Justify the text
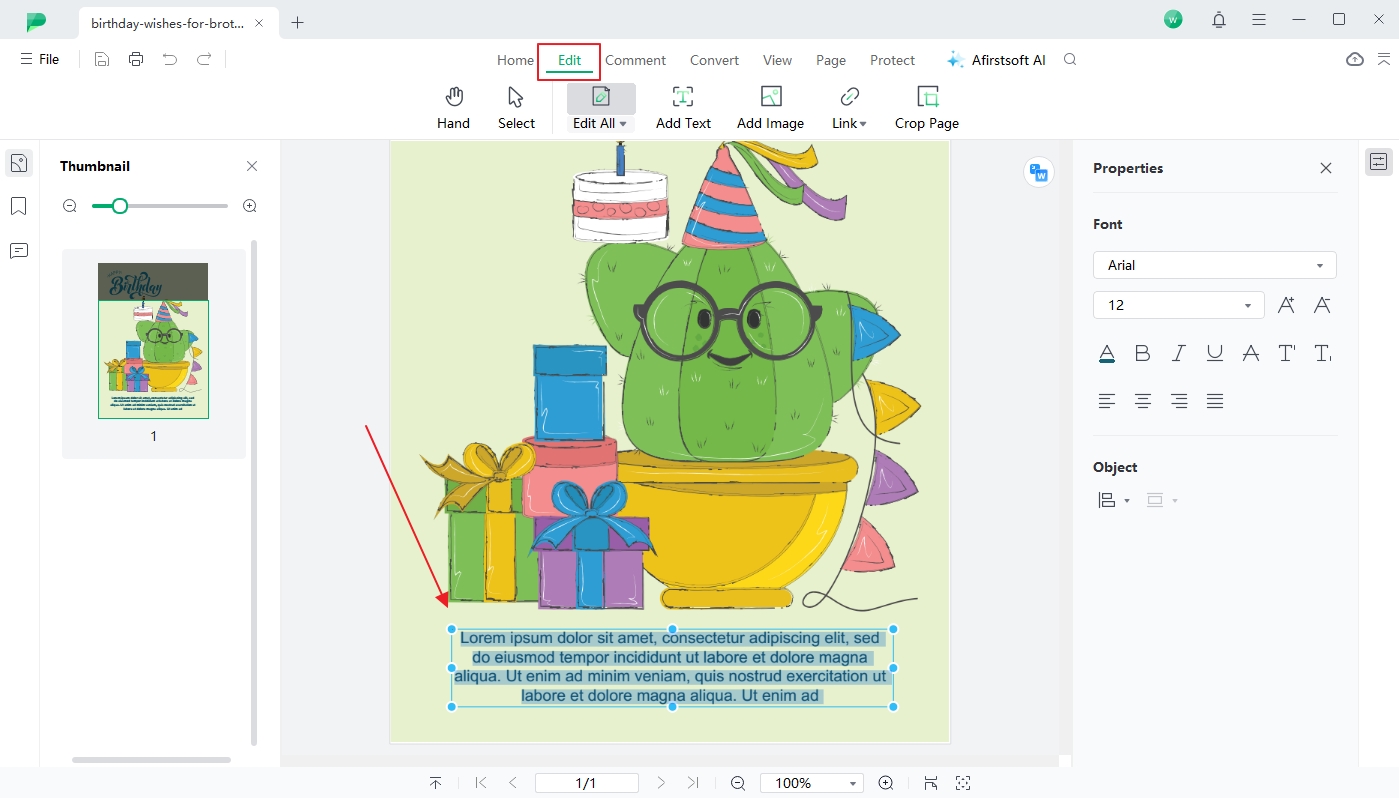Viewport: 1399px width, 798px height. point(1215,401)
